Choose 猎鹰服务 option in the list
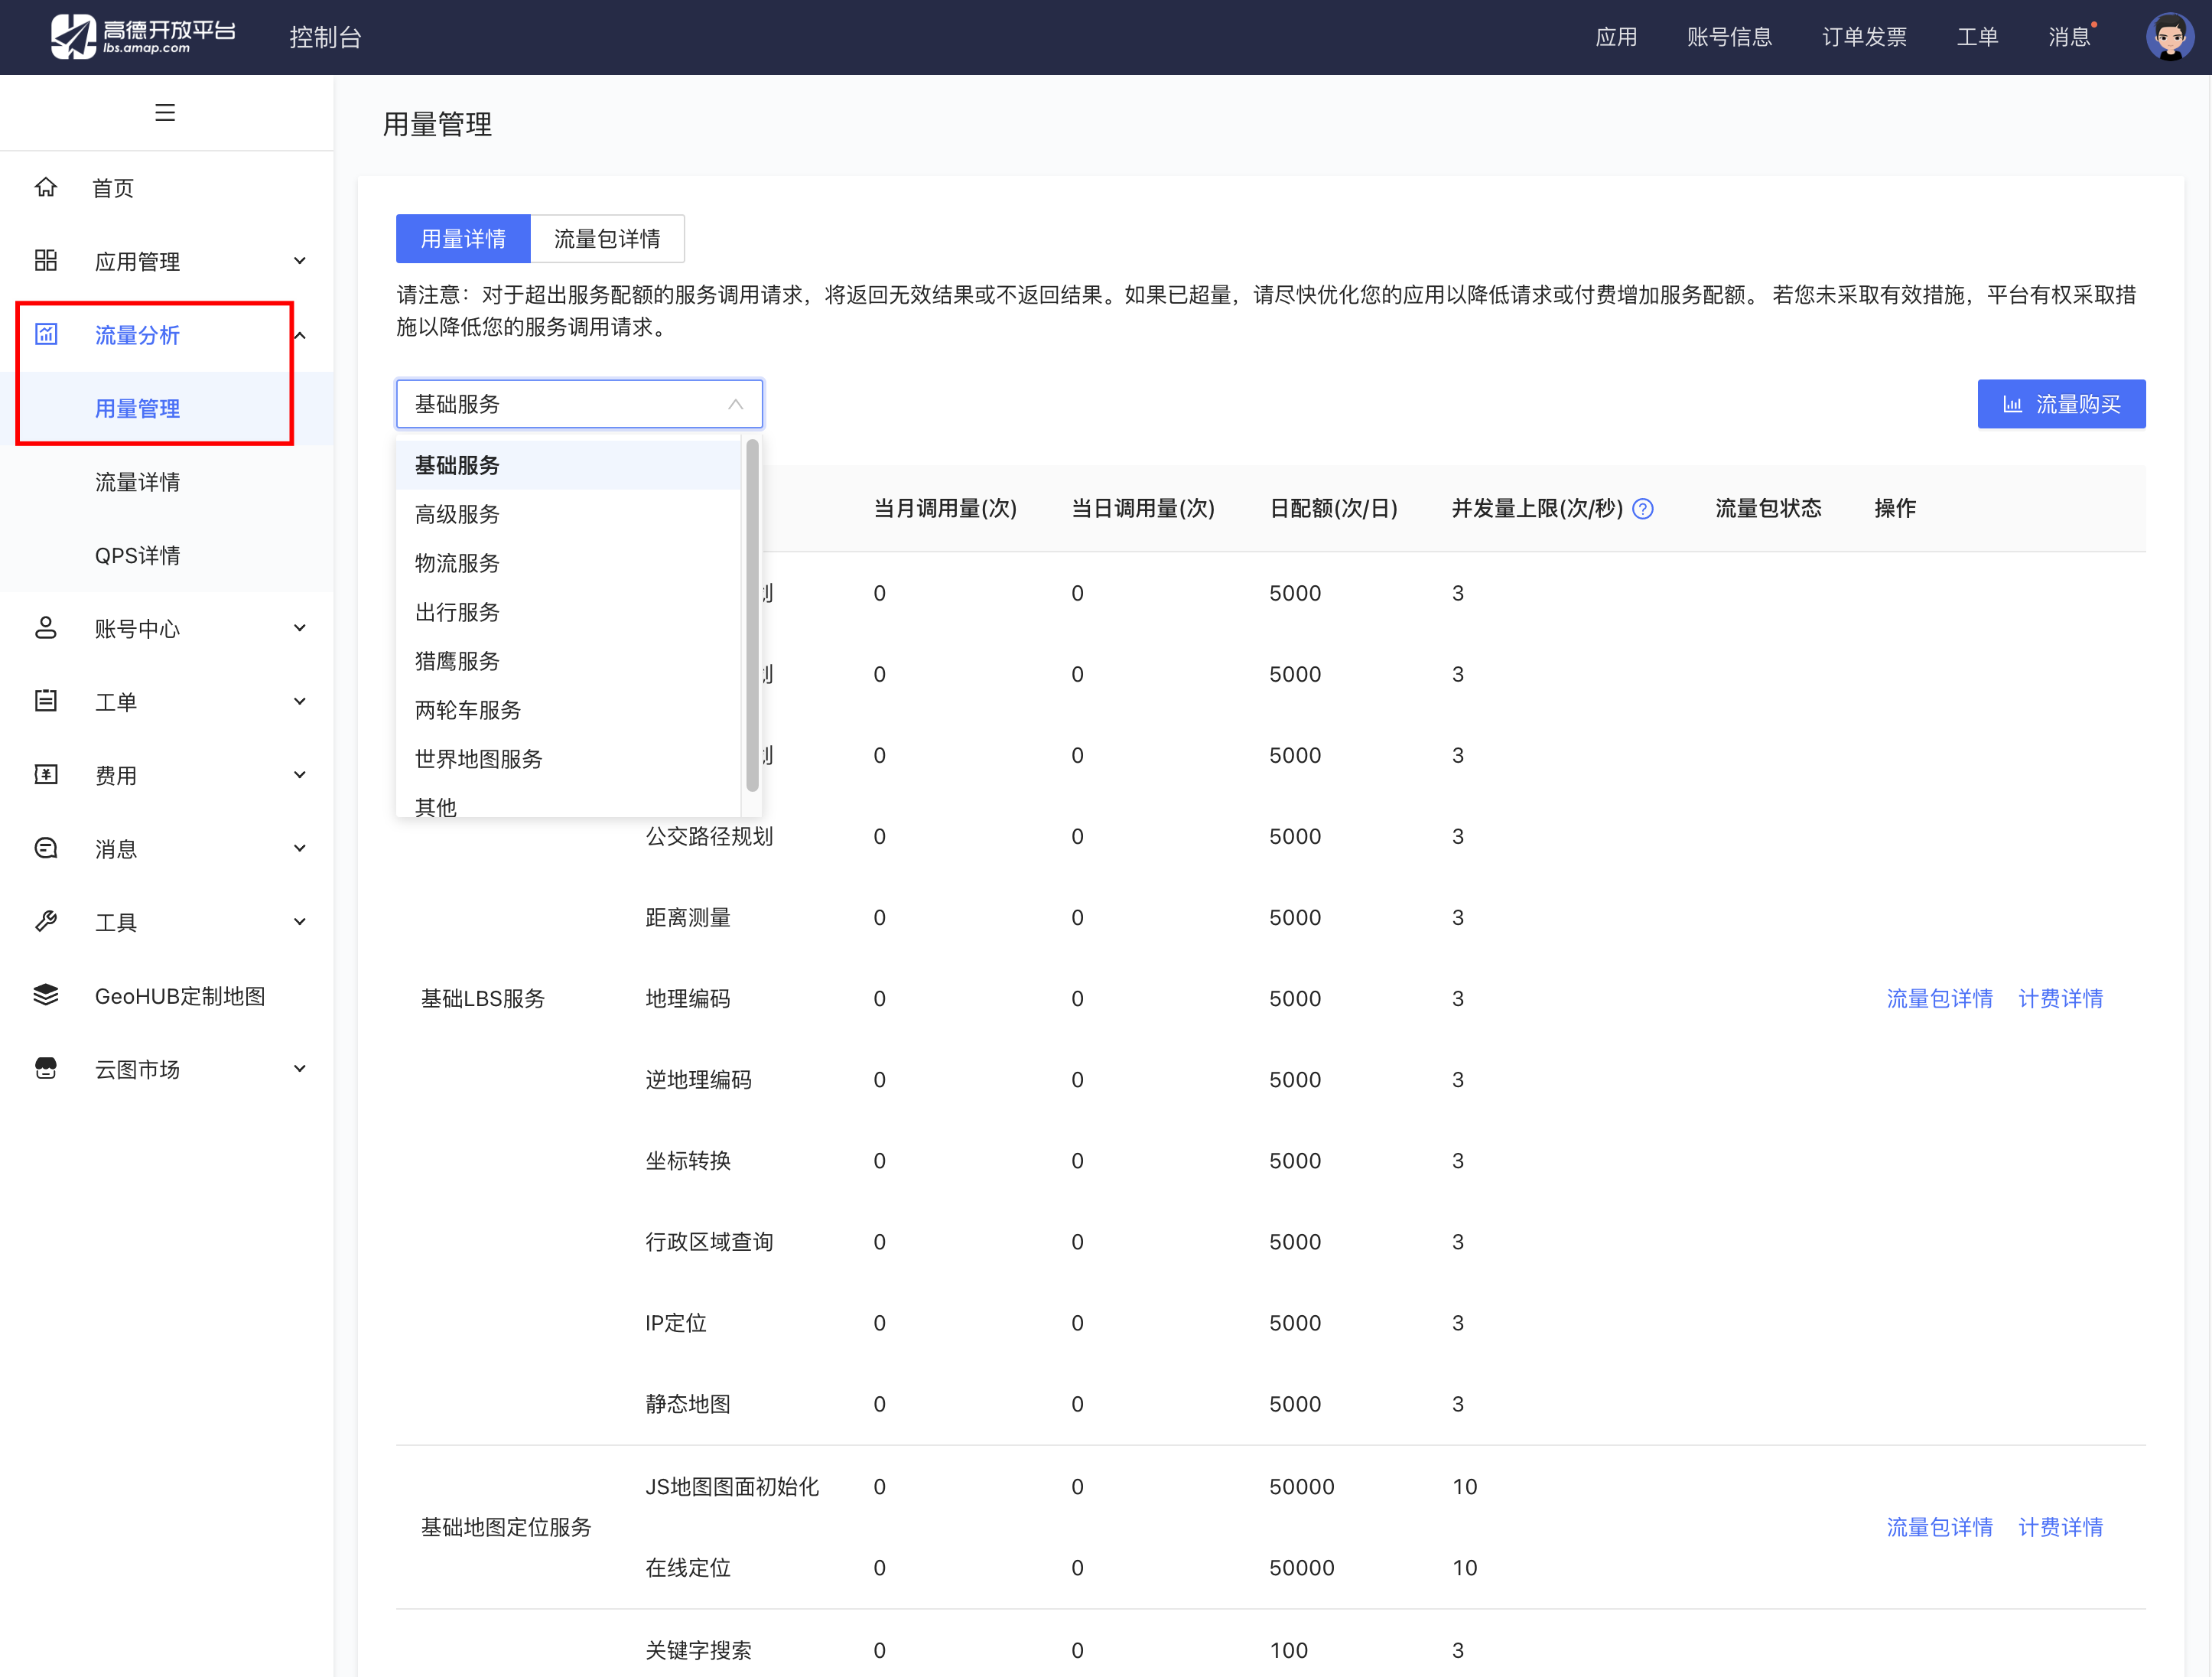This screenshot has width=2212, height=1677. 457,661
